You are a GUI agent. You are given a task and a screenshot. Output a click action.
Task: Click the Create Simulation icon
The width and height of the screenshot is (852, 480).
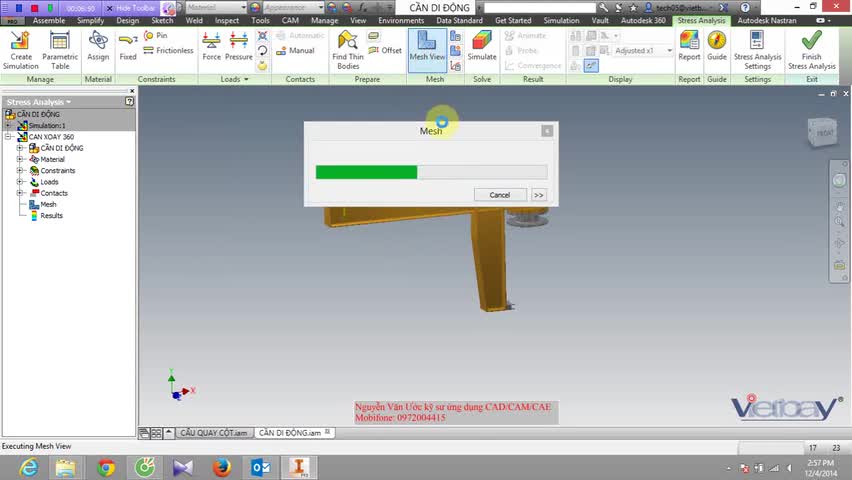[21, 50]
